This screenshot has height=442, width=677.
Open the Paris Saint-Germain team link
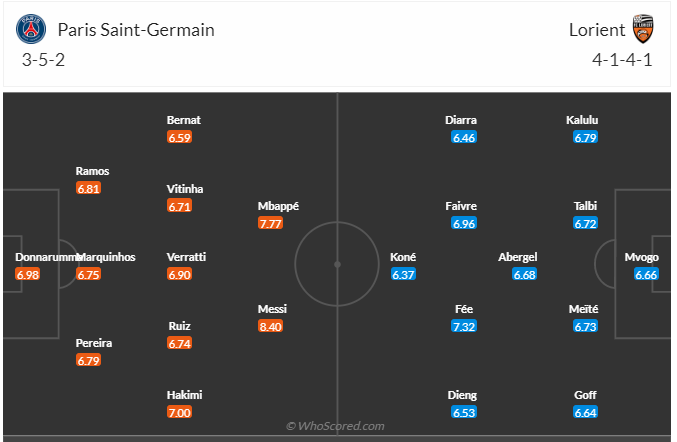pyautogui.click(x=136, y=30)
